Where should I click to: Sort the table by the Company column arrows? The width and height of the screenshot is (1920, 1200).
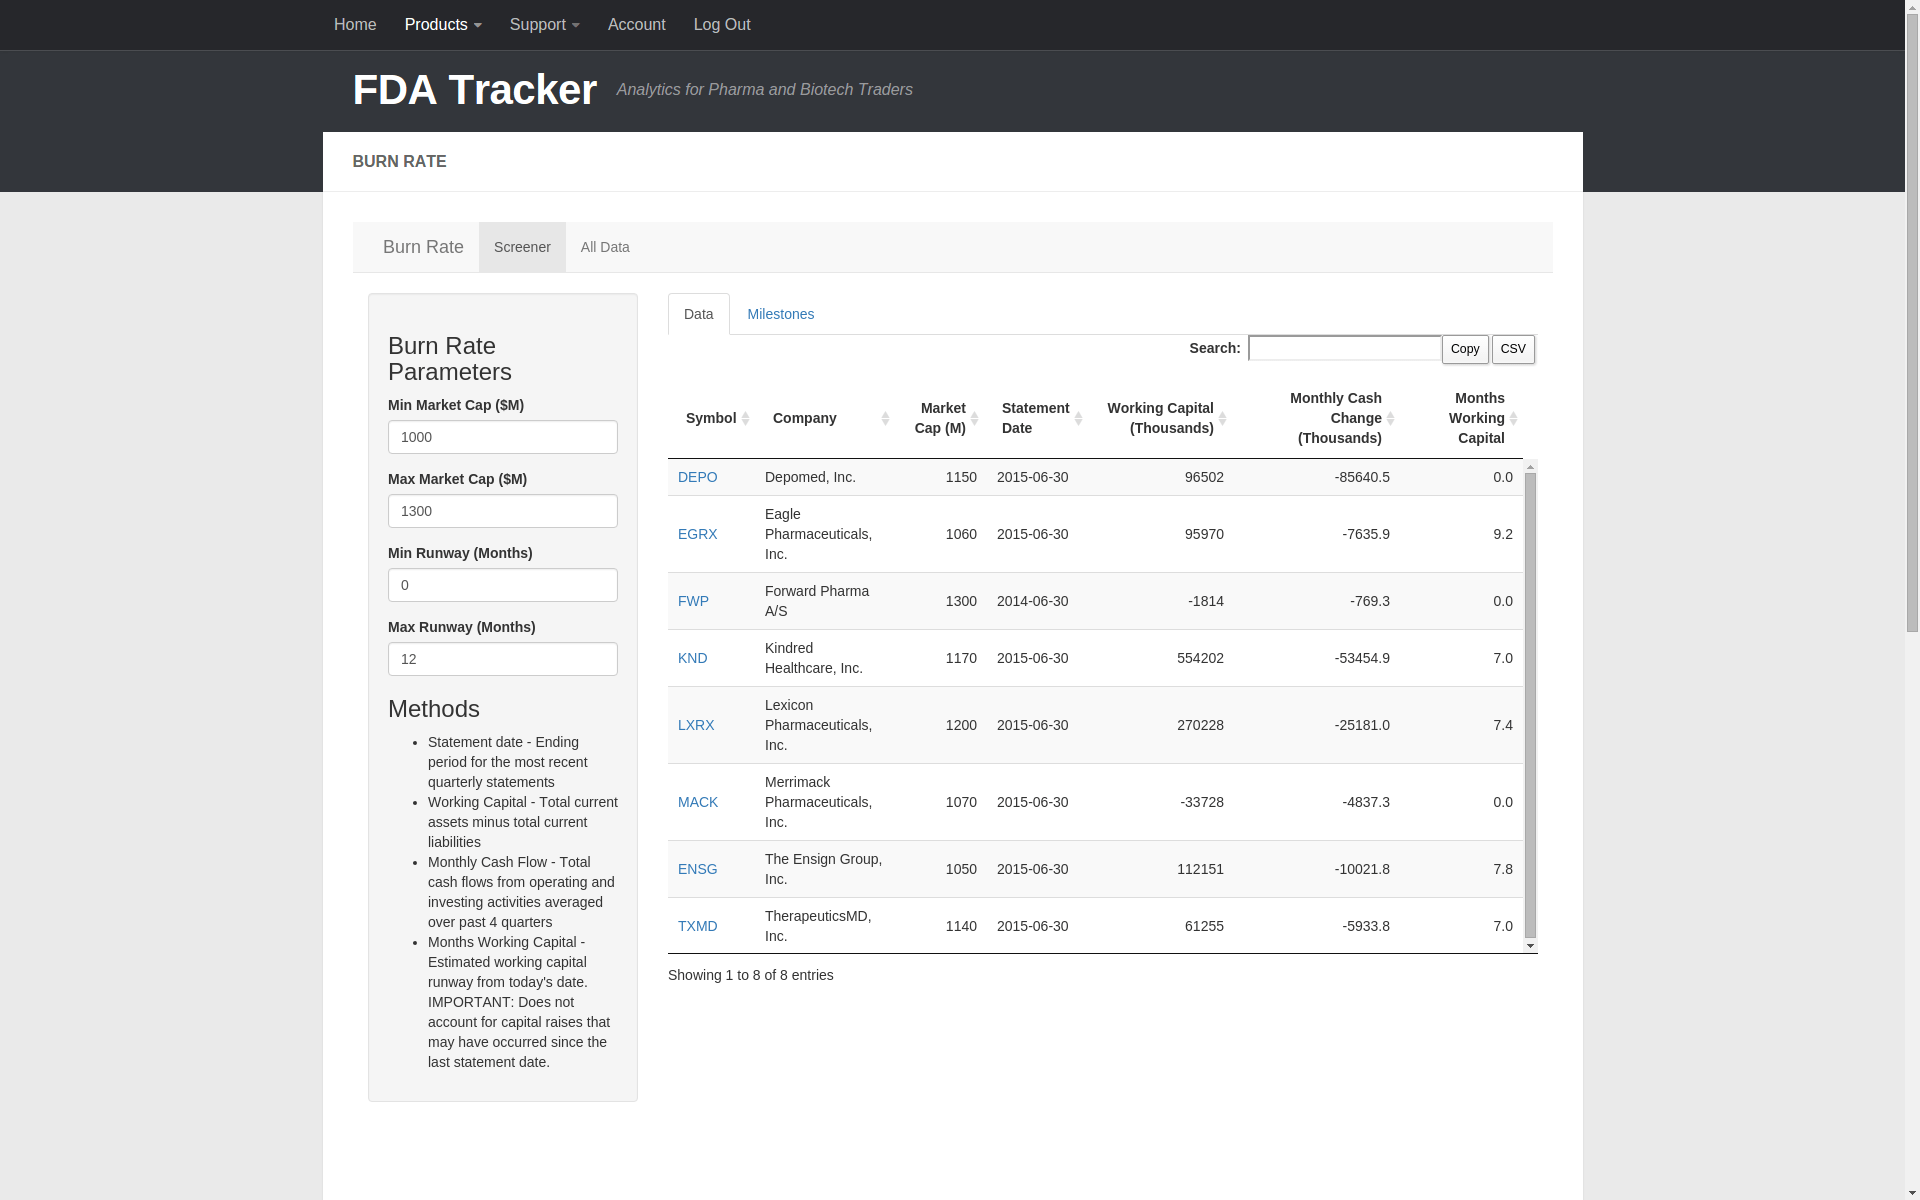point(884,418)
